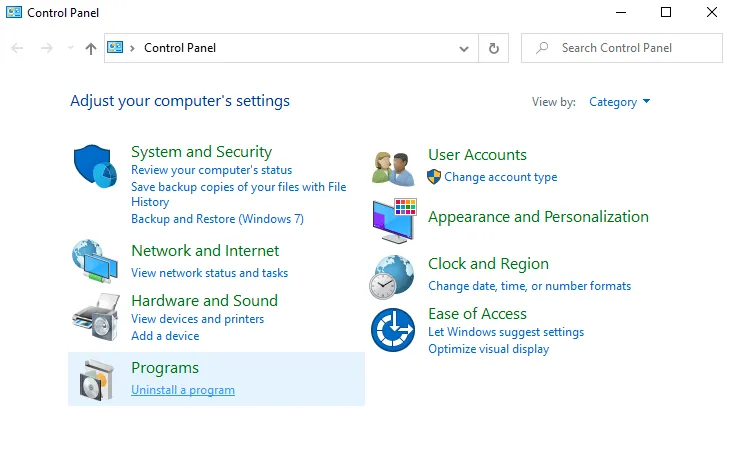
Task: Open the Clock and Region heading
Action: coord(488,264)
